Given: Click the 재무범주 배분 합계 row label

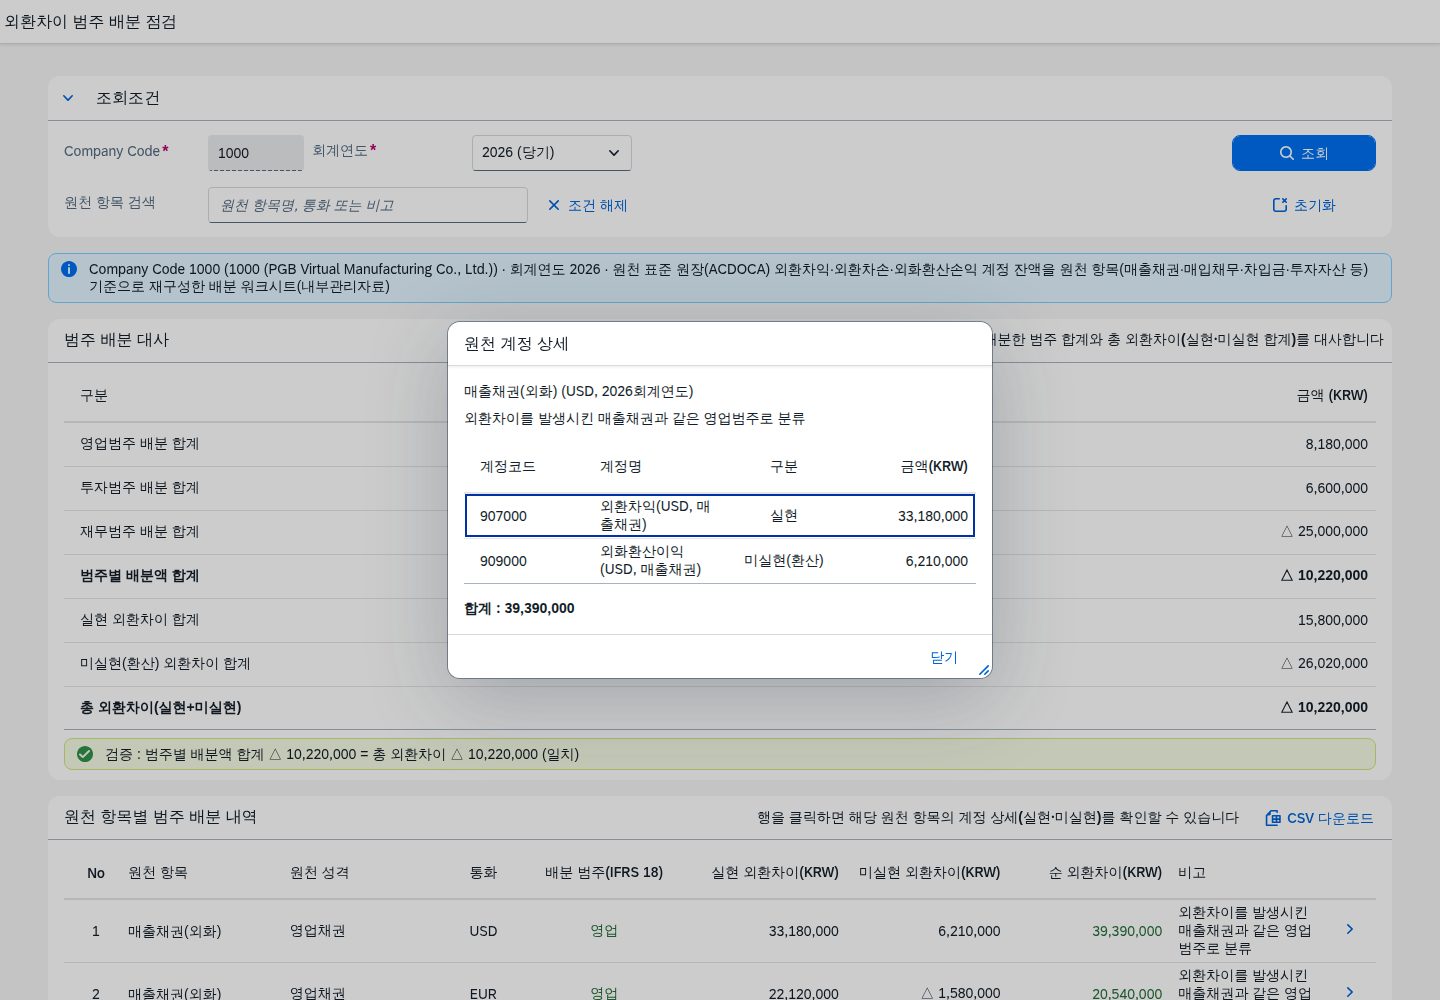Looking at the screenshot, I should coord(140,532).
